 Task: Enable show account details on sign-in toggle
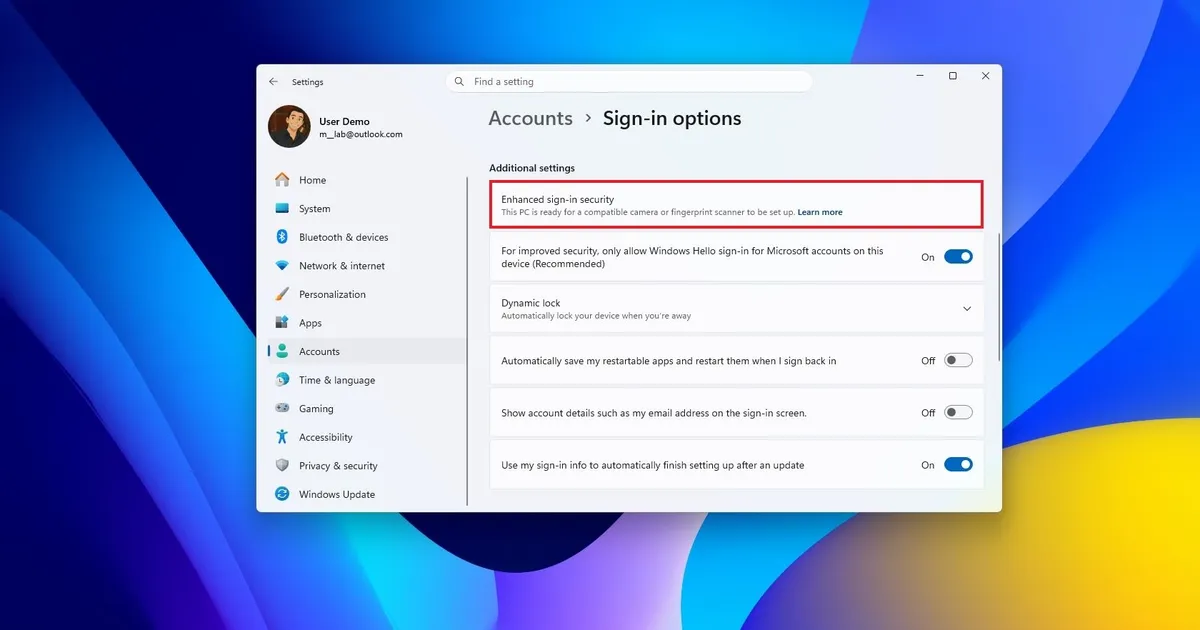958,412
